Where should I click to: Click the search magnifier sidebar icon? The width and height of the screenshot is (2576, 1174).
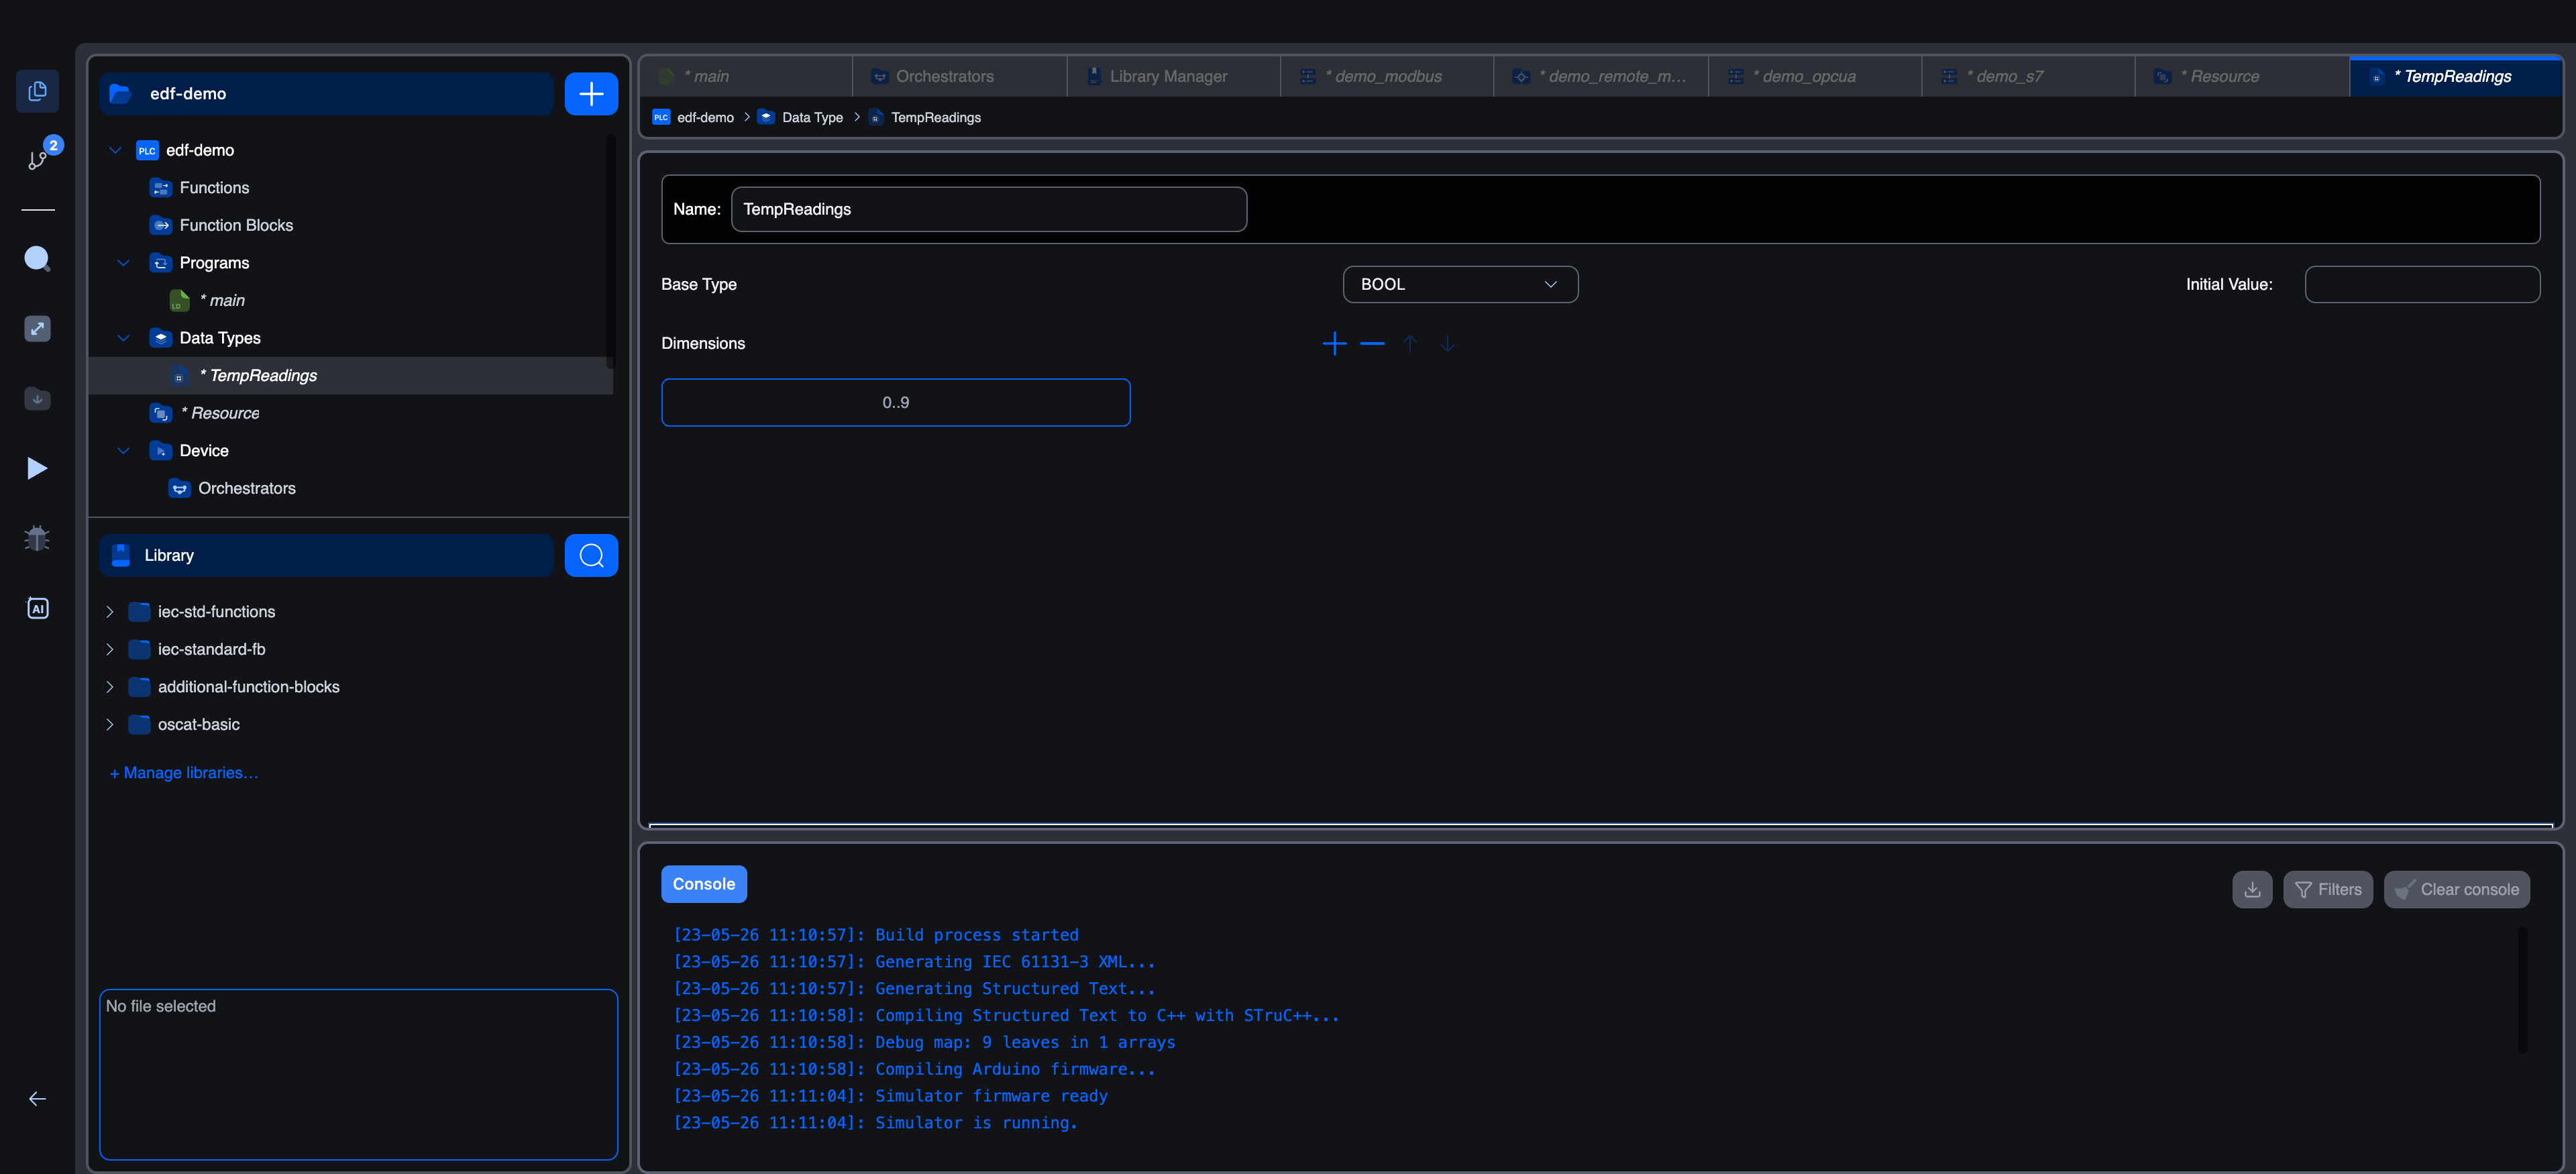pos(37,259)
